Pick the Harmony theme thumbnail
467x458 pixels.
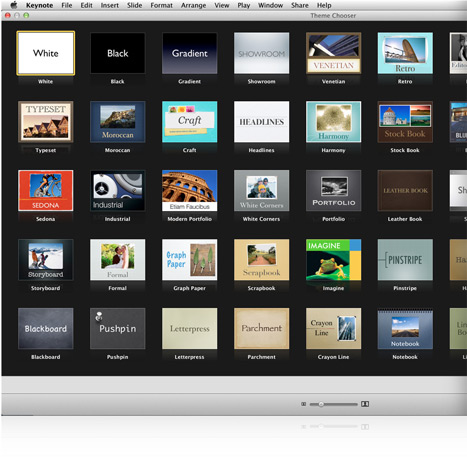pyautogui.click(x=334, y=122)
